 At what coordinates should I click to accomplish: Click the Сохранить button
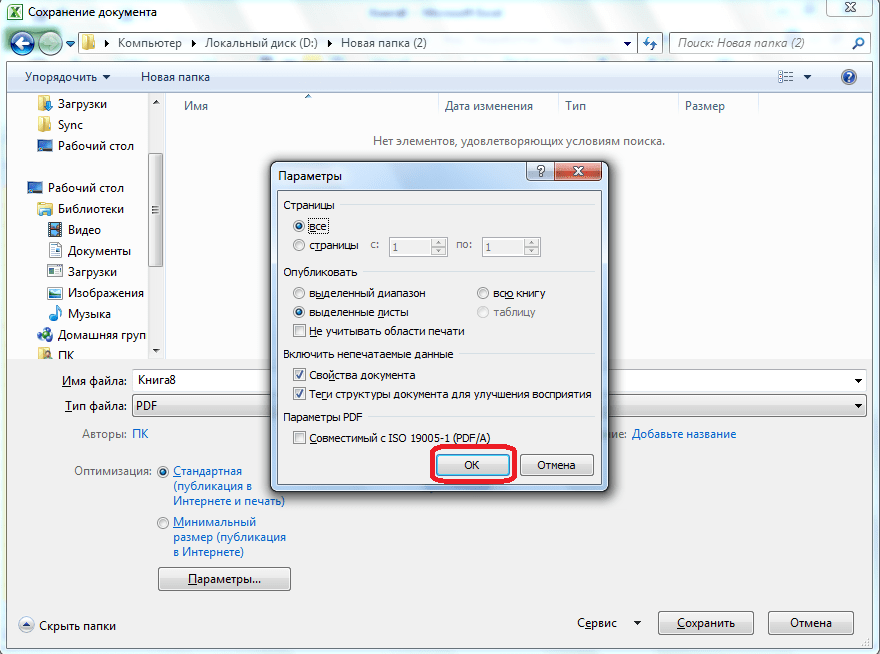click(706, 623)
